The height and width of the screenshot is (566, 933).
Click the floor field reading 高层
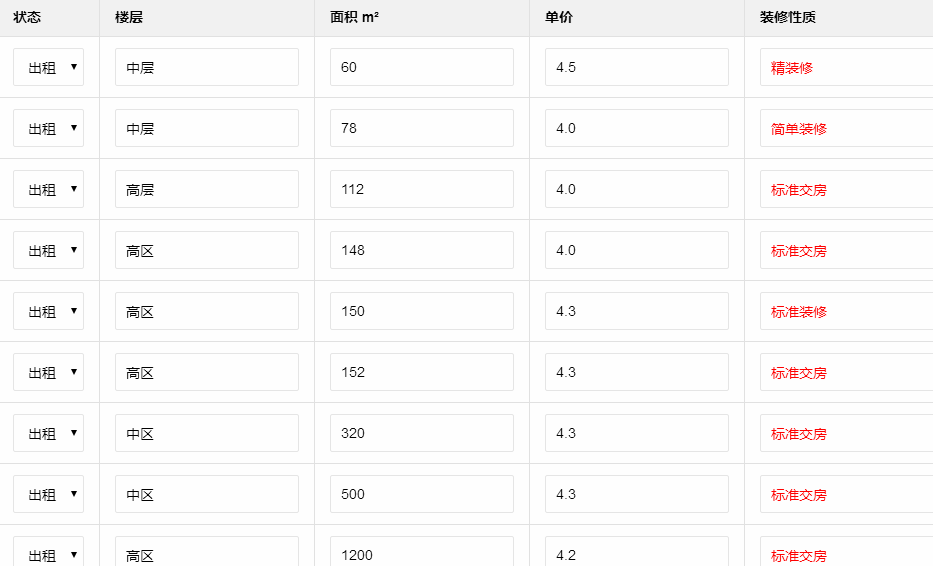coord(206,190)
